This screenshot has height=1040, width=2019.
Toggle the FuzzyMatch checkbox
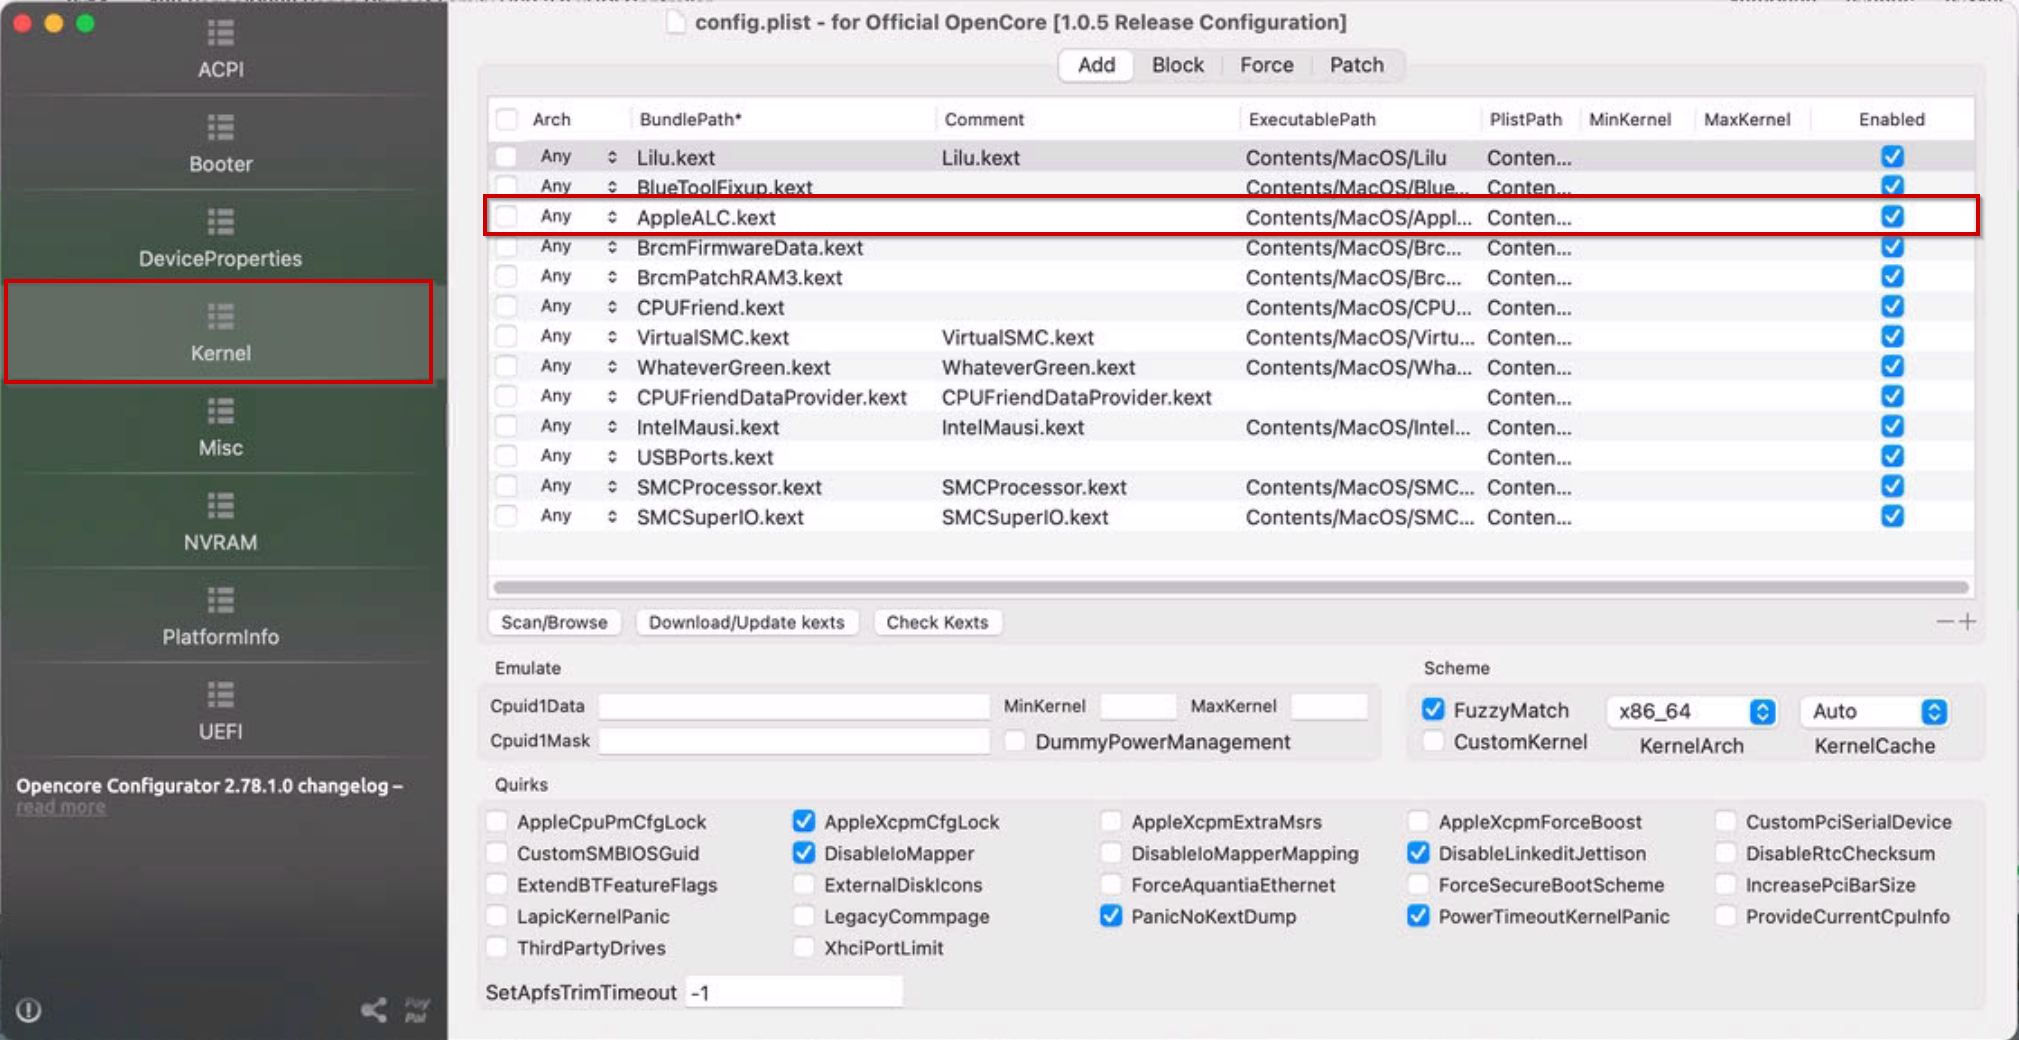pos(1433,710)
